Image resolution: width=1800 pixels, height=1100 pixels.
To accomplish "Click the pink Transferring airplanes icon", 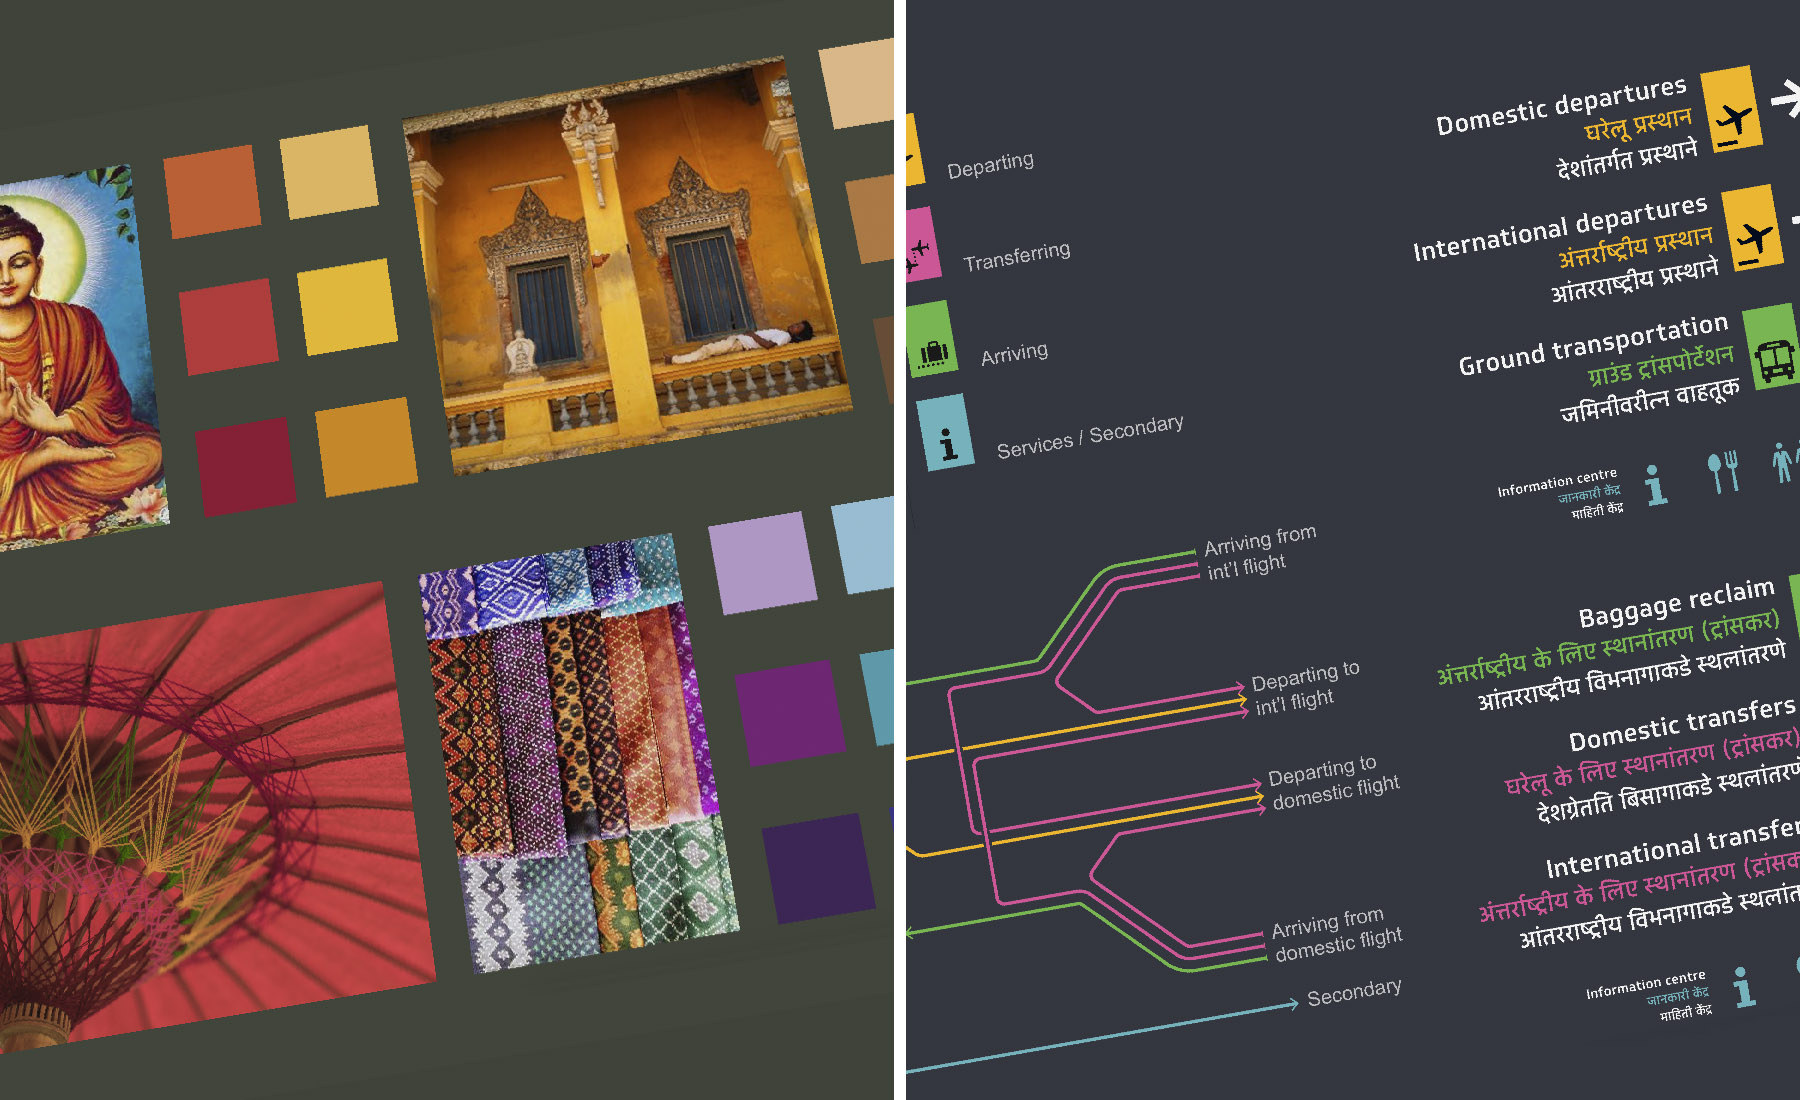I will (921, 245).
